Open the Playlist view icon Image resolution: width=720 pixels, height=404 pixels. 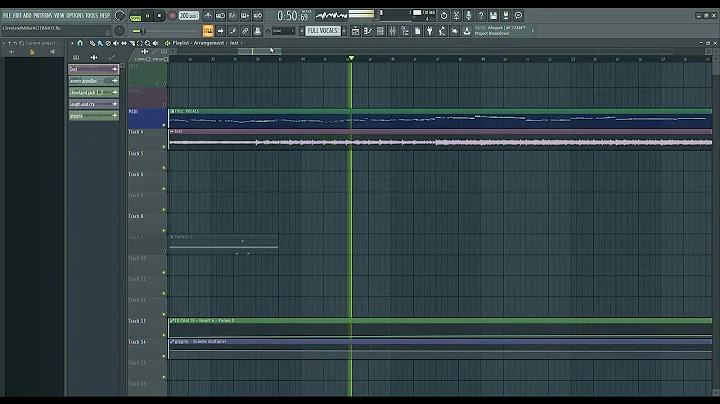pyautogui.click(x=355, y=31)
